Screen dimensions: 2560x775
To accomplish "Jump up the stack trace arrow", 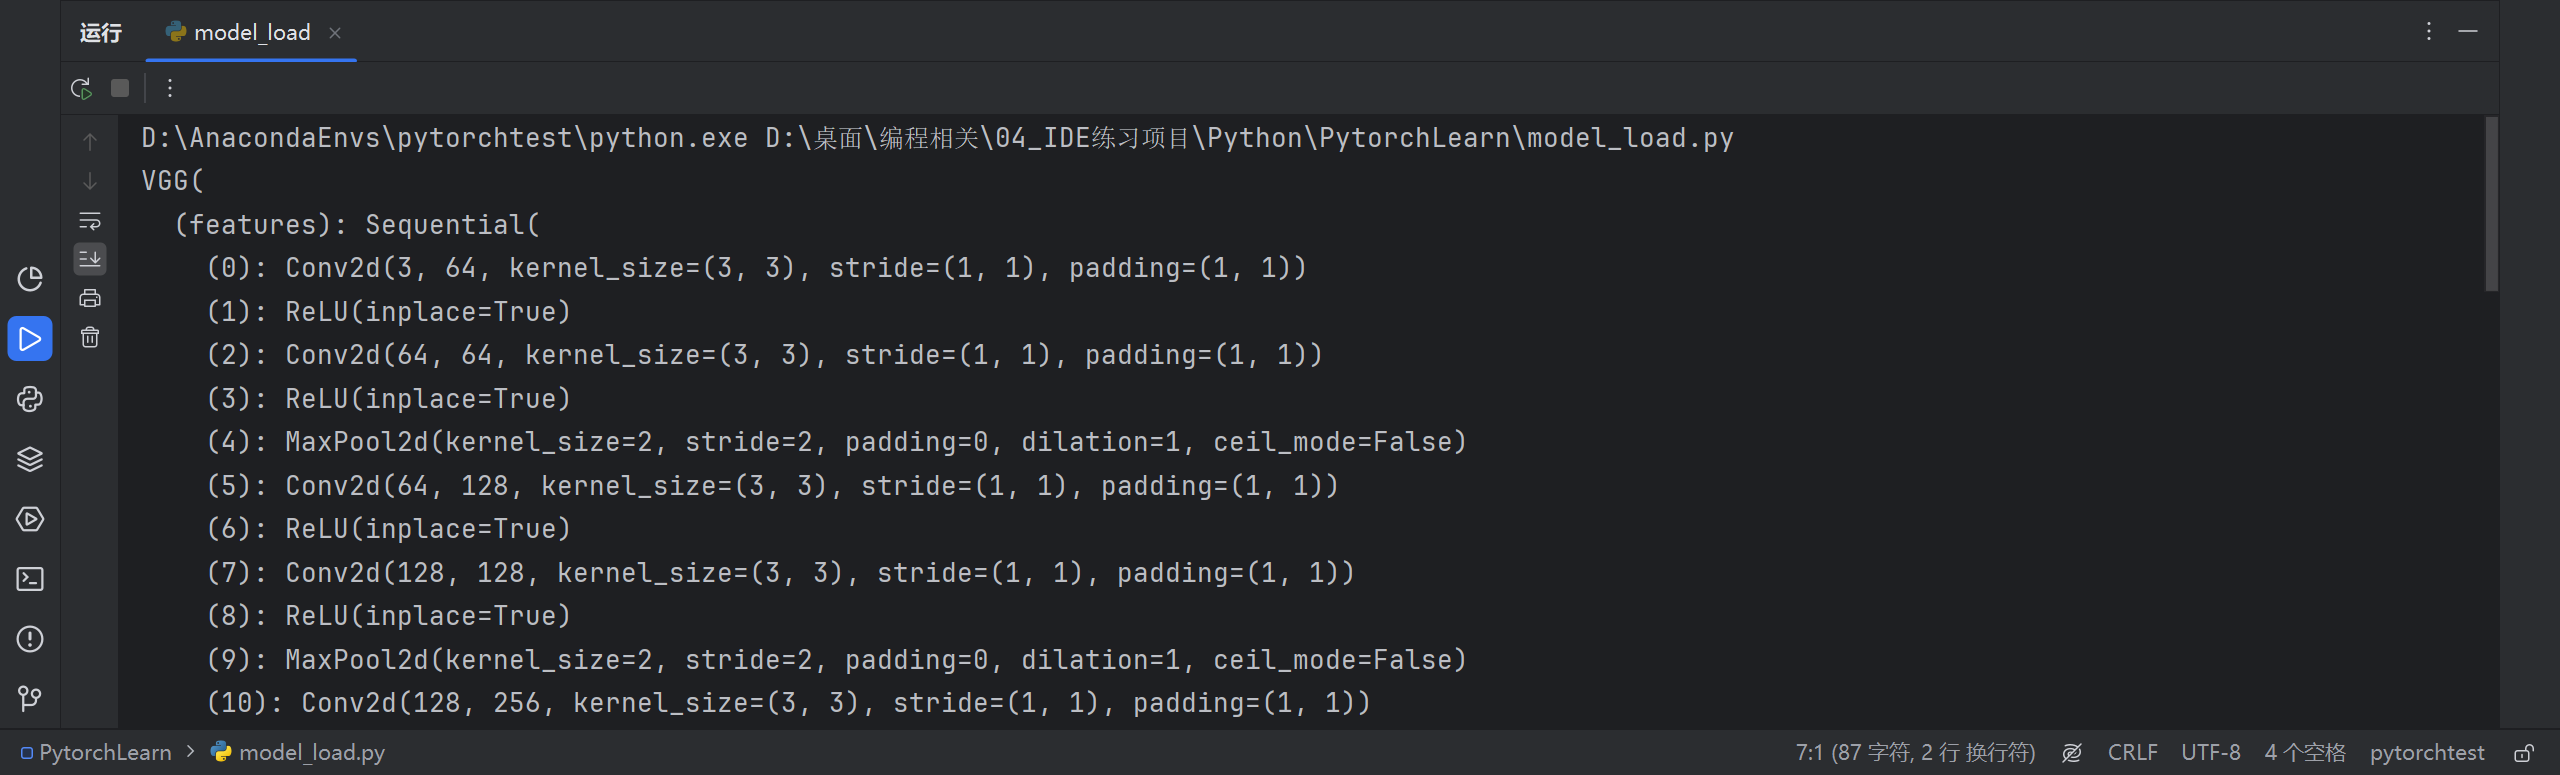I will pyautogui.click(x=90, y=141).
